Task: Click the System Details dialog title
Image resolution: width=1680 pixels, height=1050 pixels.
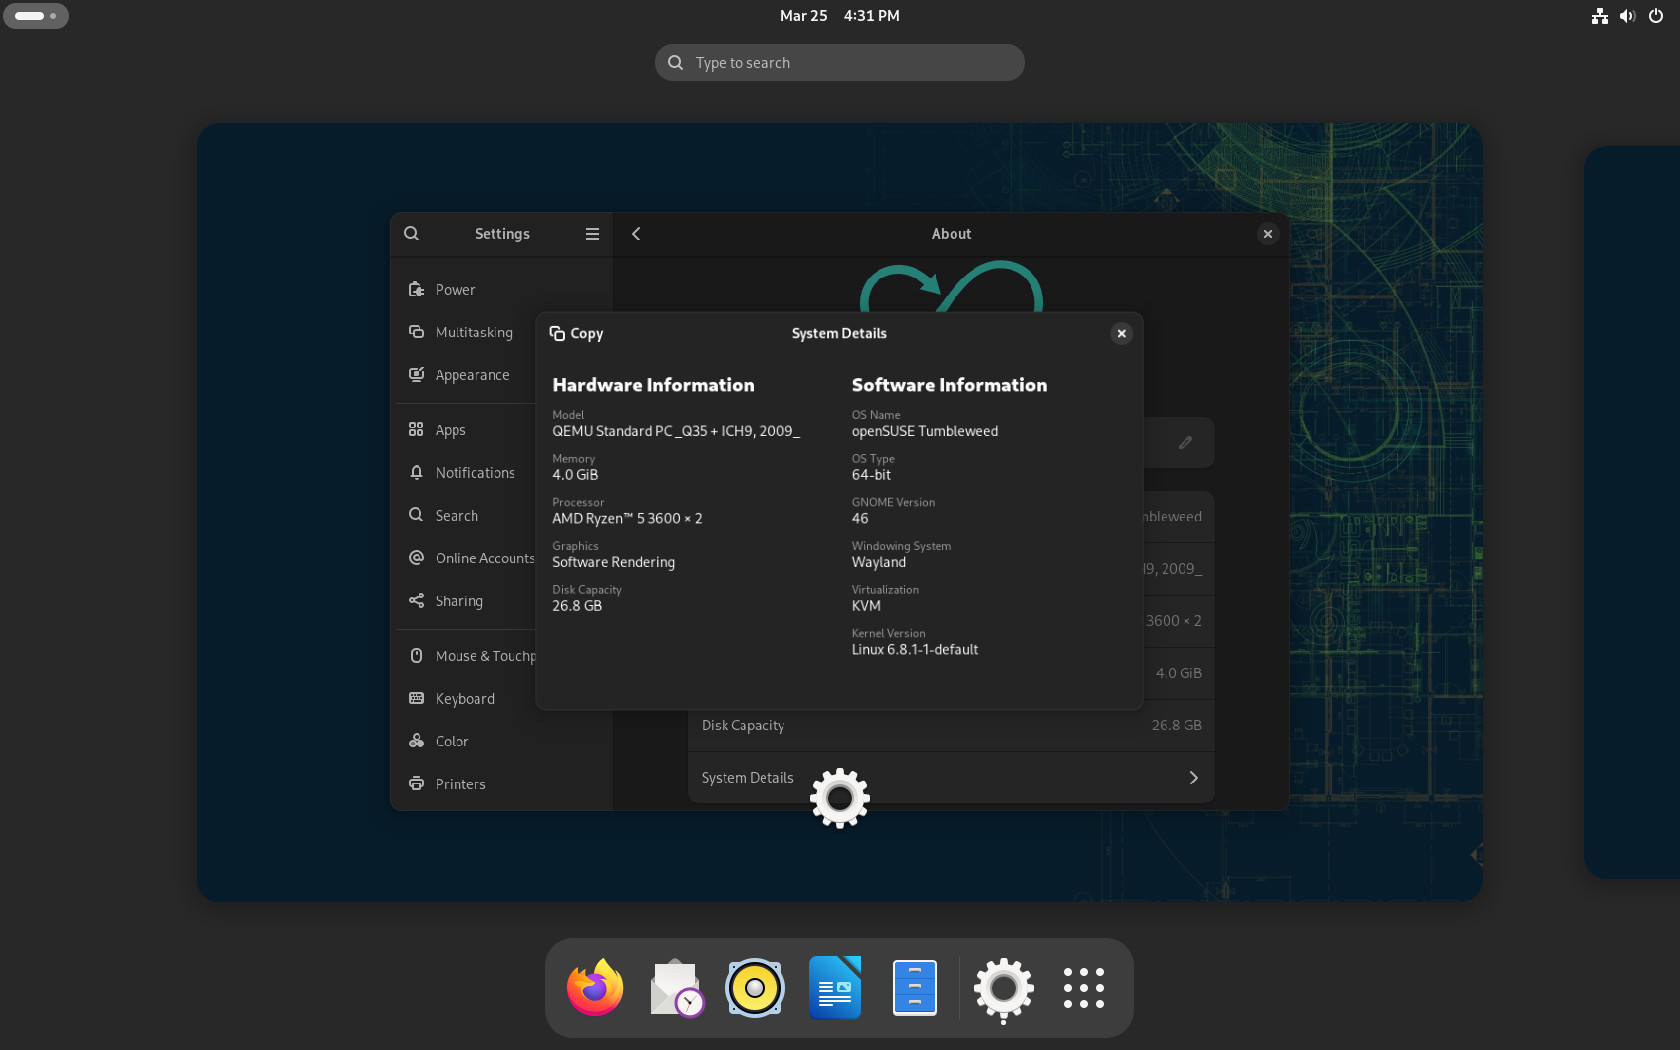Action: pos(839,333)
